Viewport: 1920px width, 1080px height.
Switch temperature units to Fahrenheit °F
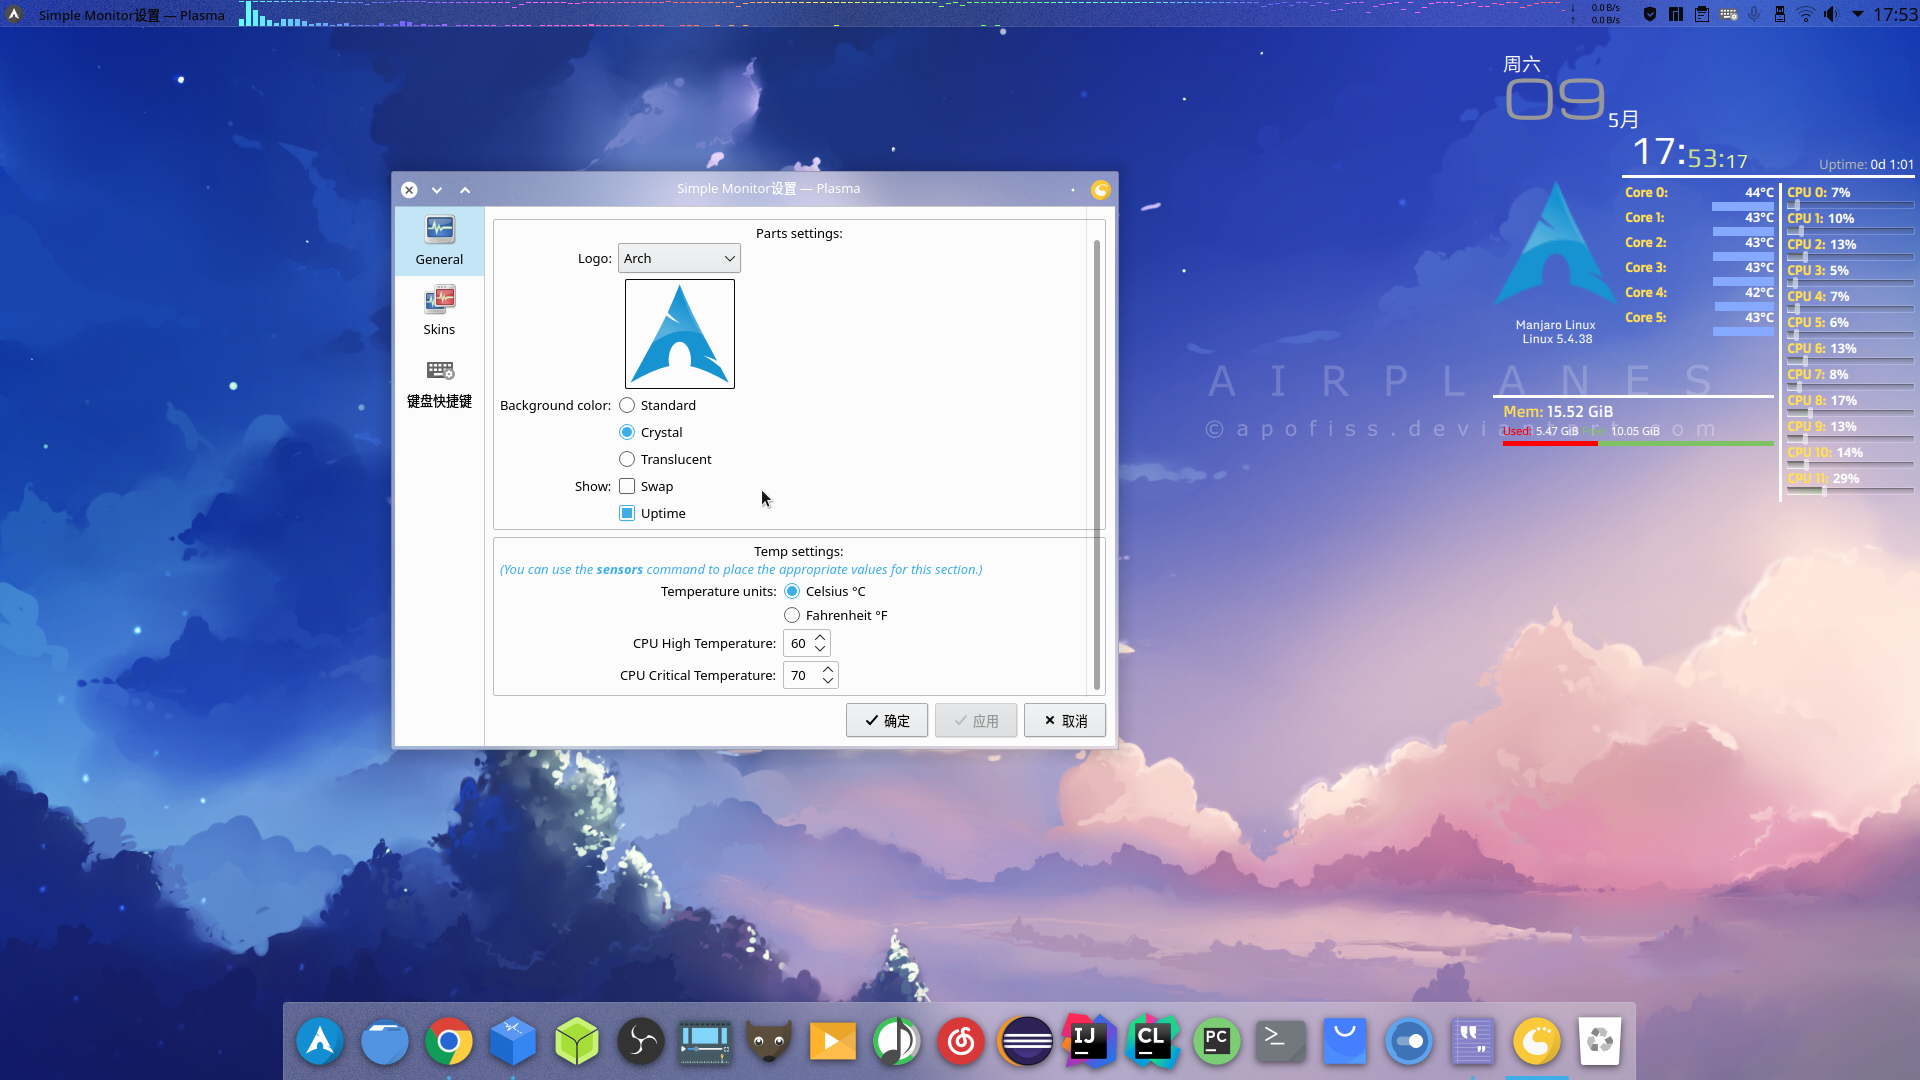(x=793, y=615)
